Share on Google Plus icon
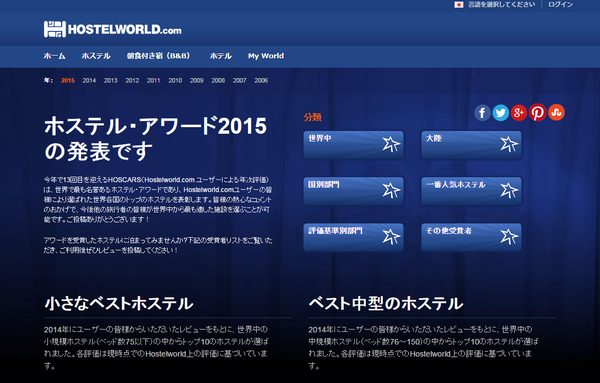 point(519,112)
